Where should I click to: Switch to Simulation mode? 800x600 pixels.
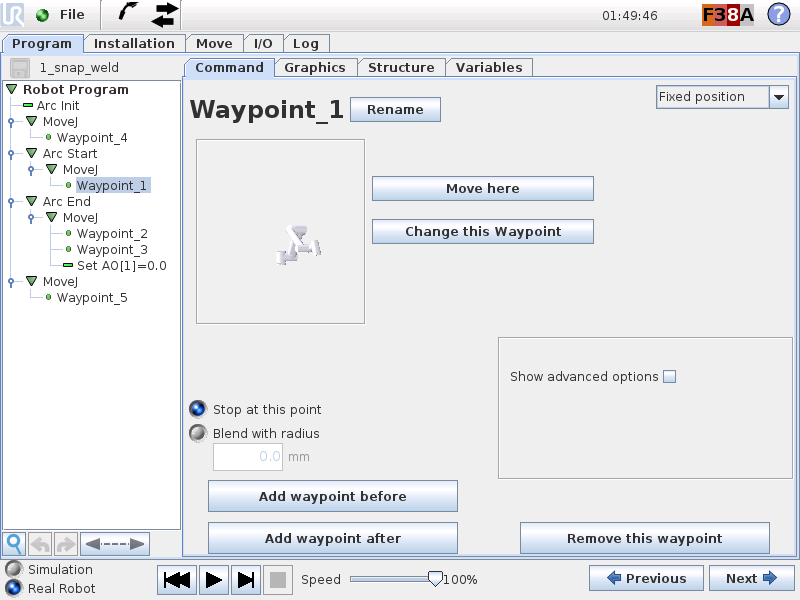[x=14, y=568]
